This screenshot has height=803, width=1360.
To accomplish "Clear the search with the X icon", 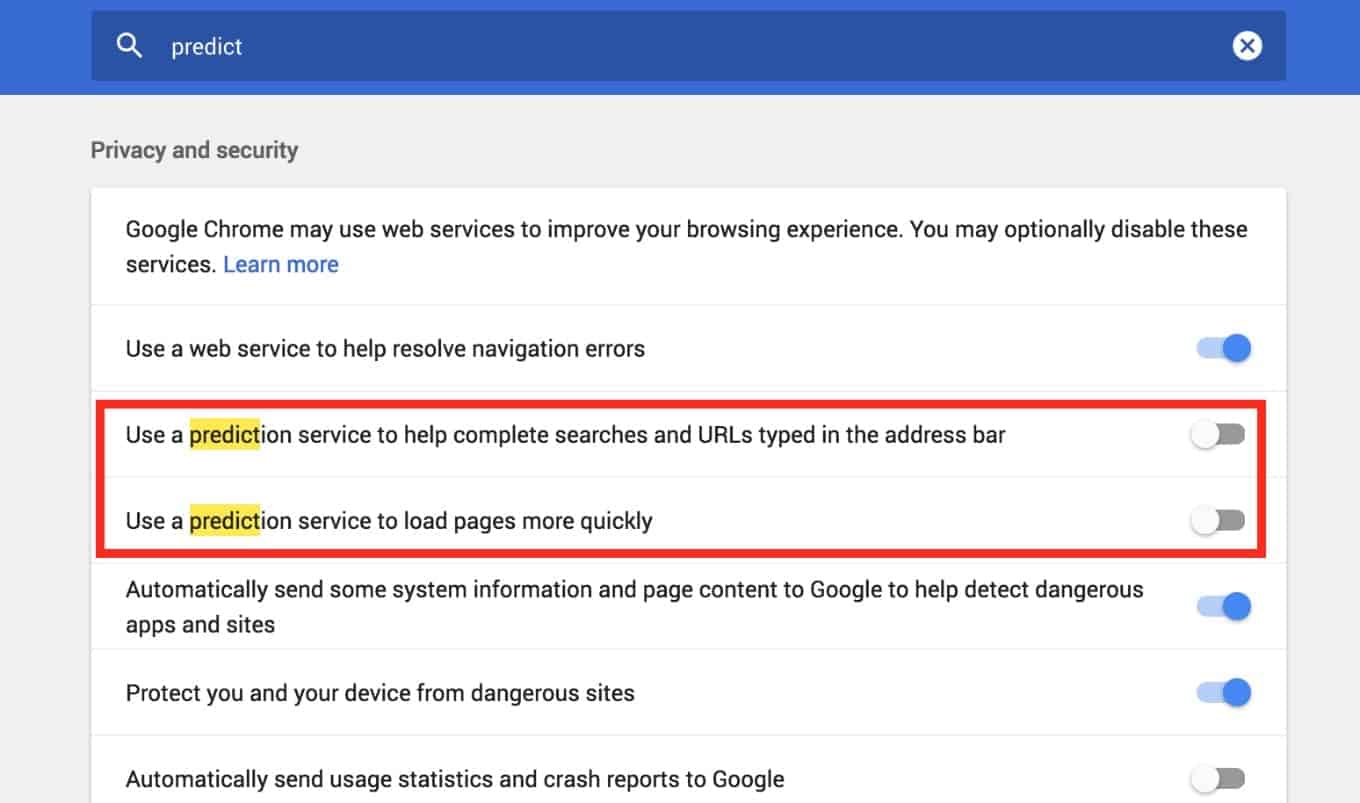I will [1247, 45].
